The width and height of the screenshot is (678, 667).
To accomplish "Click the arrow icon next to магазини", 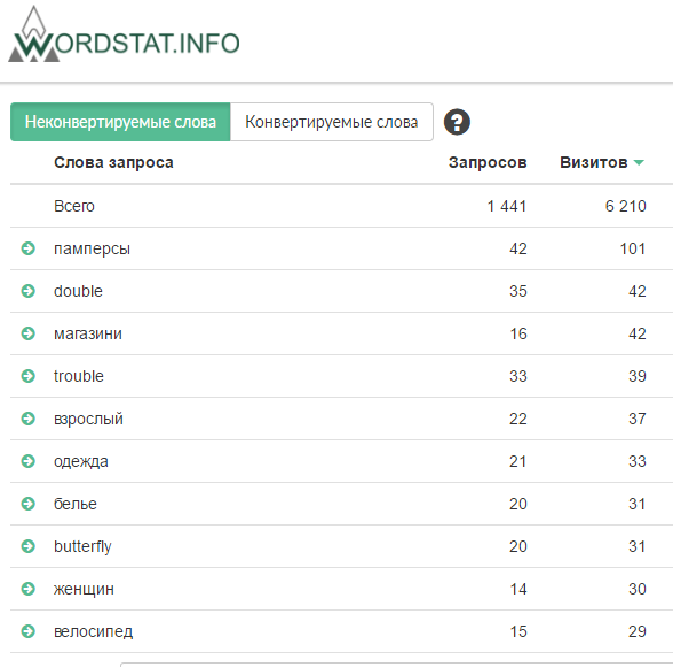I will [x=28, y=334].
